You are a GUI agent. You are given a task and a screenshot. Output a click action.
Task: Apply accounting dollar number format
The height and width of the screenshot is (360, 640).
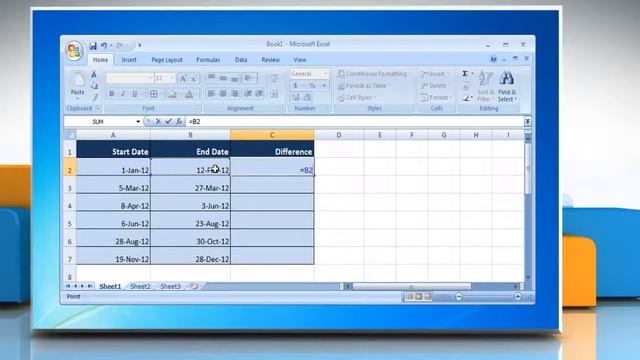coord(296,85)
